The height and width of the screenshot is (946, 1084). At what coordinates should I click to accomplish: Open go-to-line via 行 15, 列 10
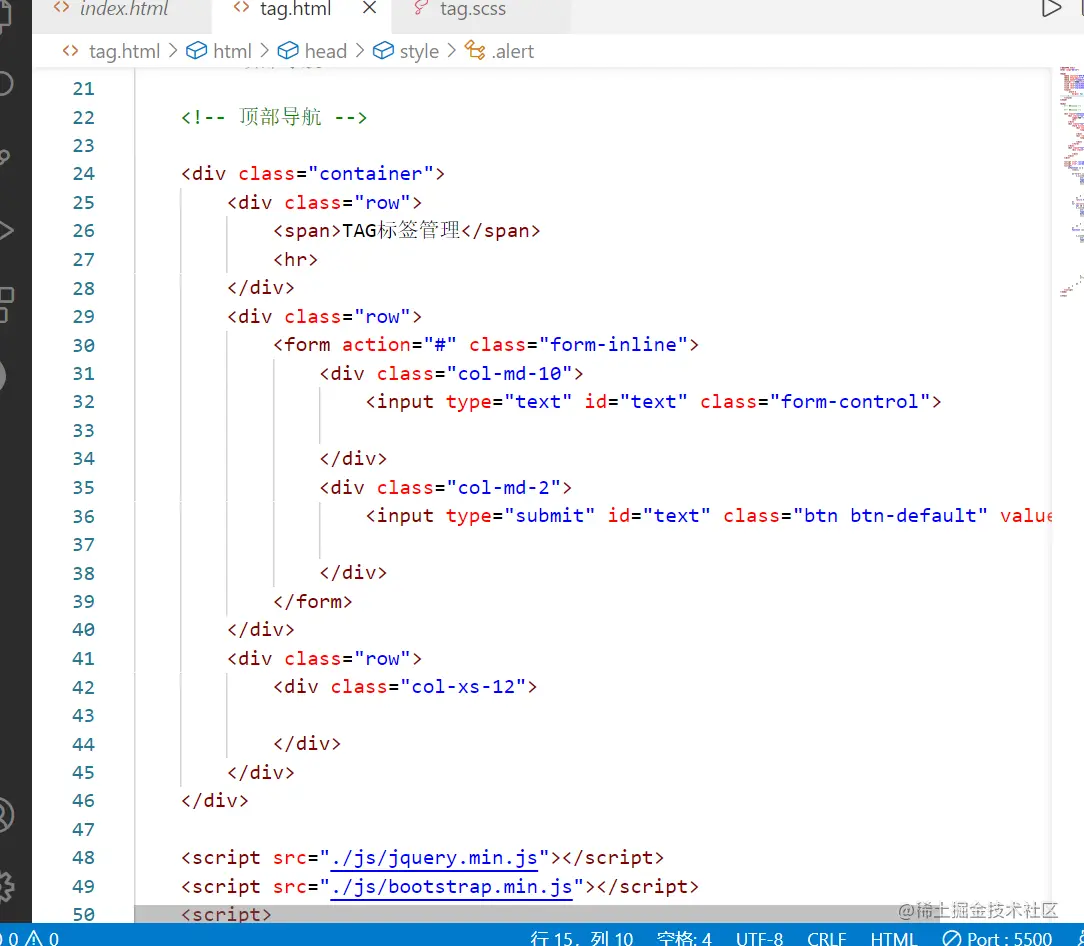(x=581, y=938)
